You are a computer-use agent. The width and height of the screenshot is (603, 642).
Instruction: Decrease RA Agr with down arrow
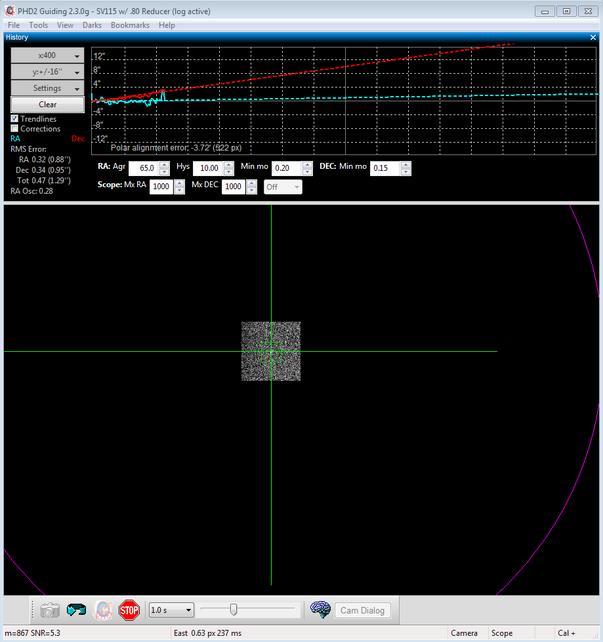tap(164, 172)
